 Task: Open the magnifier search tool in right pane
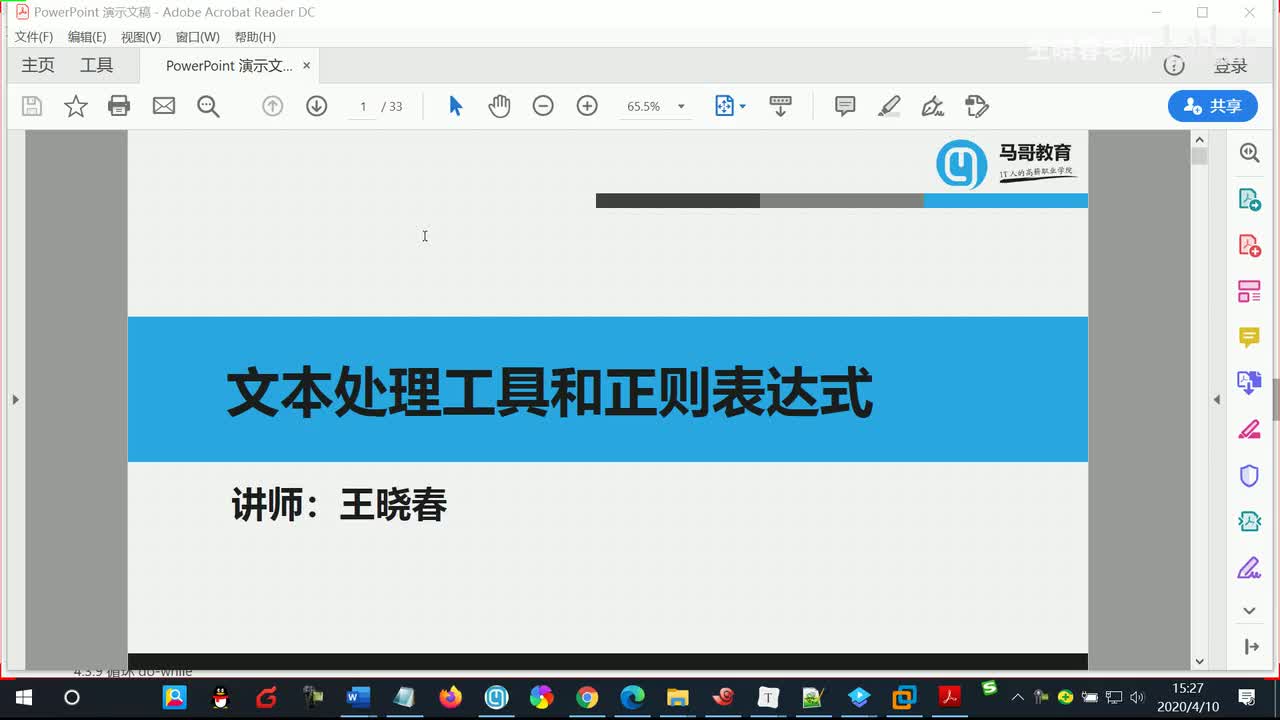point(1249,152)
